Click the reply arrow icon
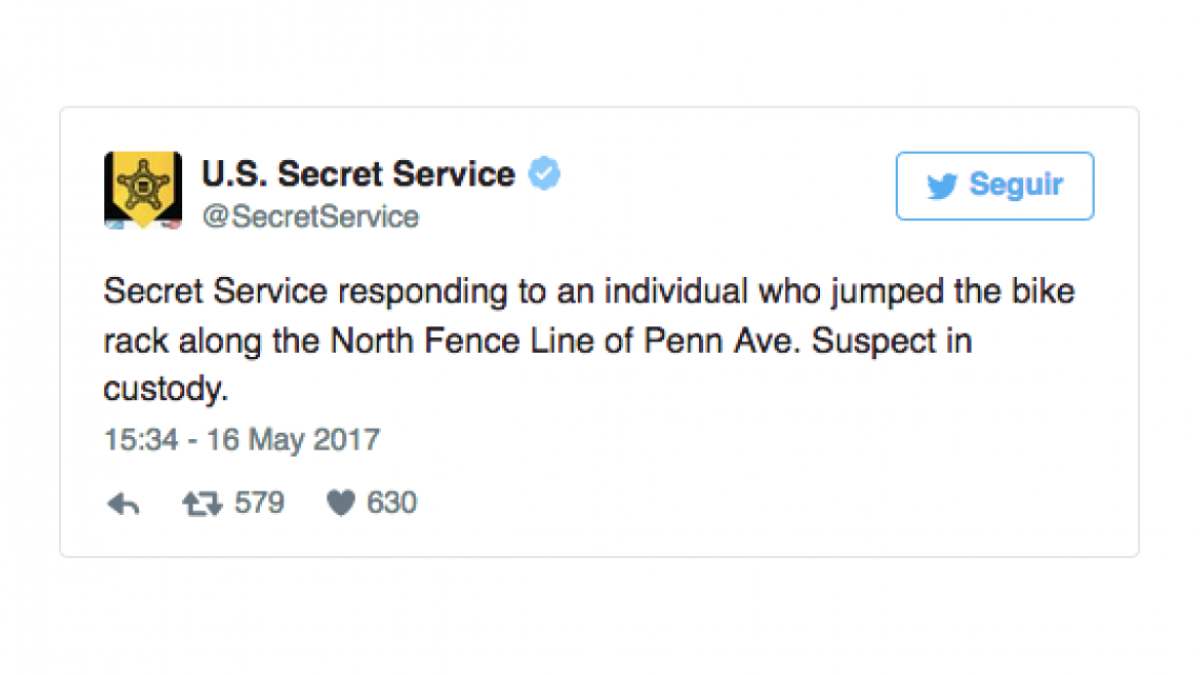Screen dimensions: 1200x675 click(x=122, y=503)
